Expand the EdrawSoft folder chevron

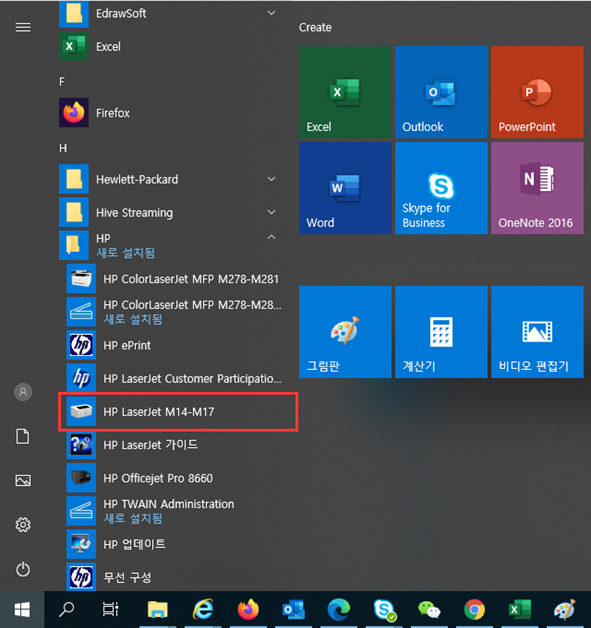click(x=271, y=13)
